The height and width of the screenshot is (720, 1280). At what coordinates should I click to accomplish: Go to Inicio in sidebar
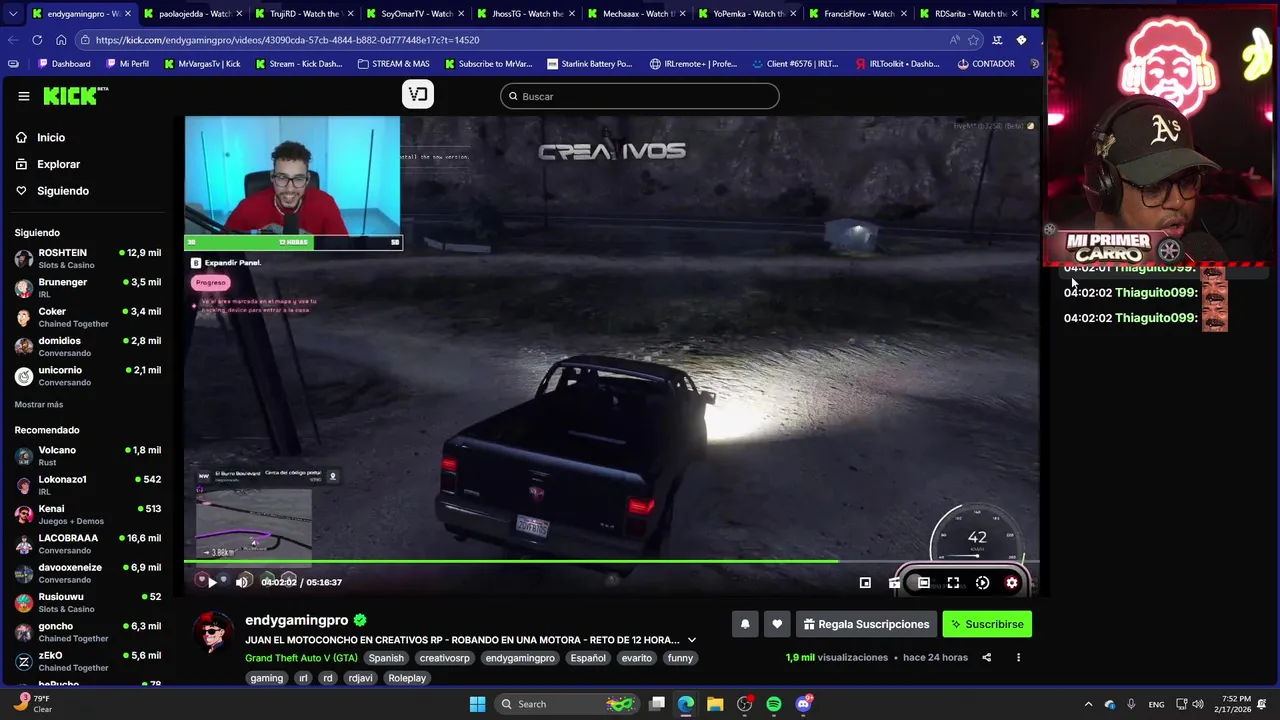pos(51,138)
